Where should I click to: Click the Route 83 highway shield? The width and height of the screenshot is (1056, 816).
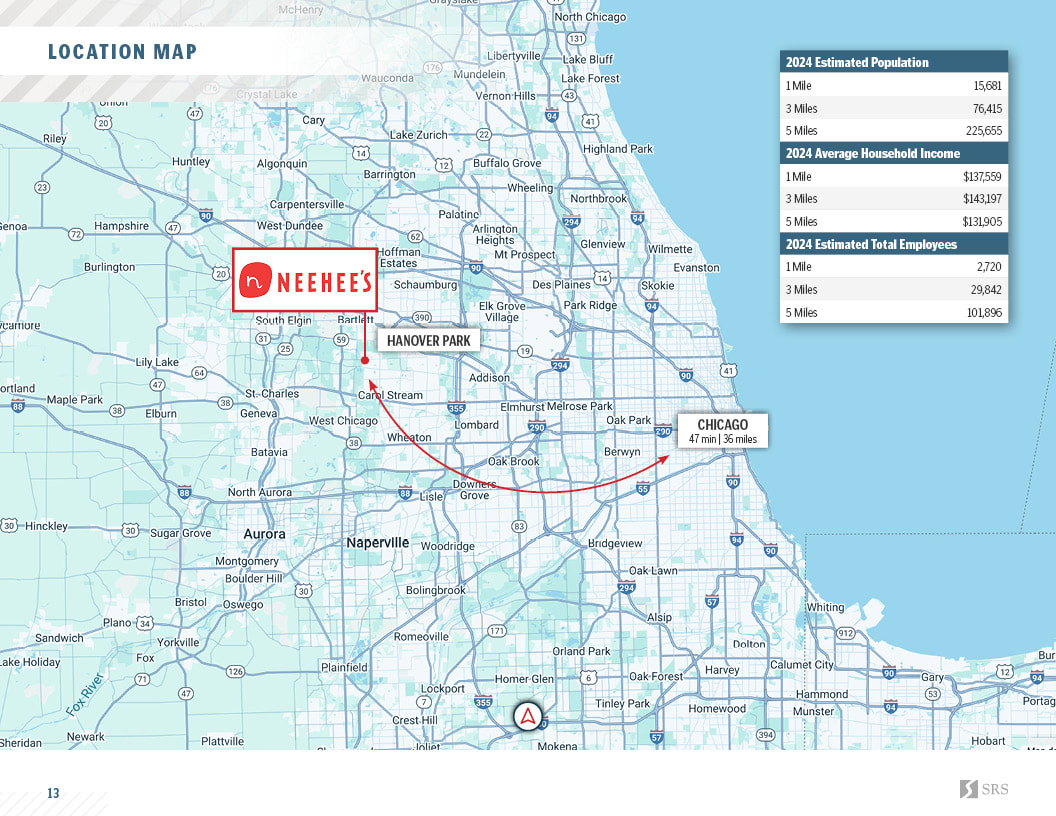(519, 526)
